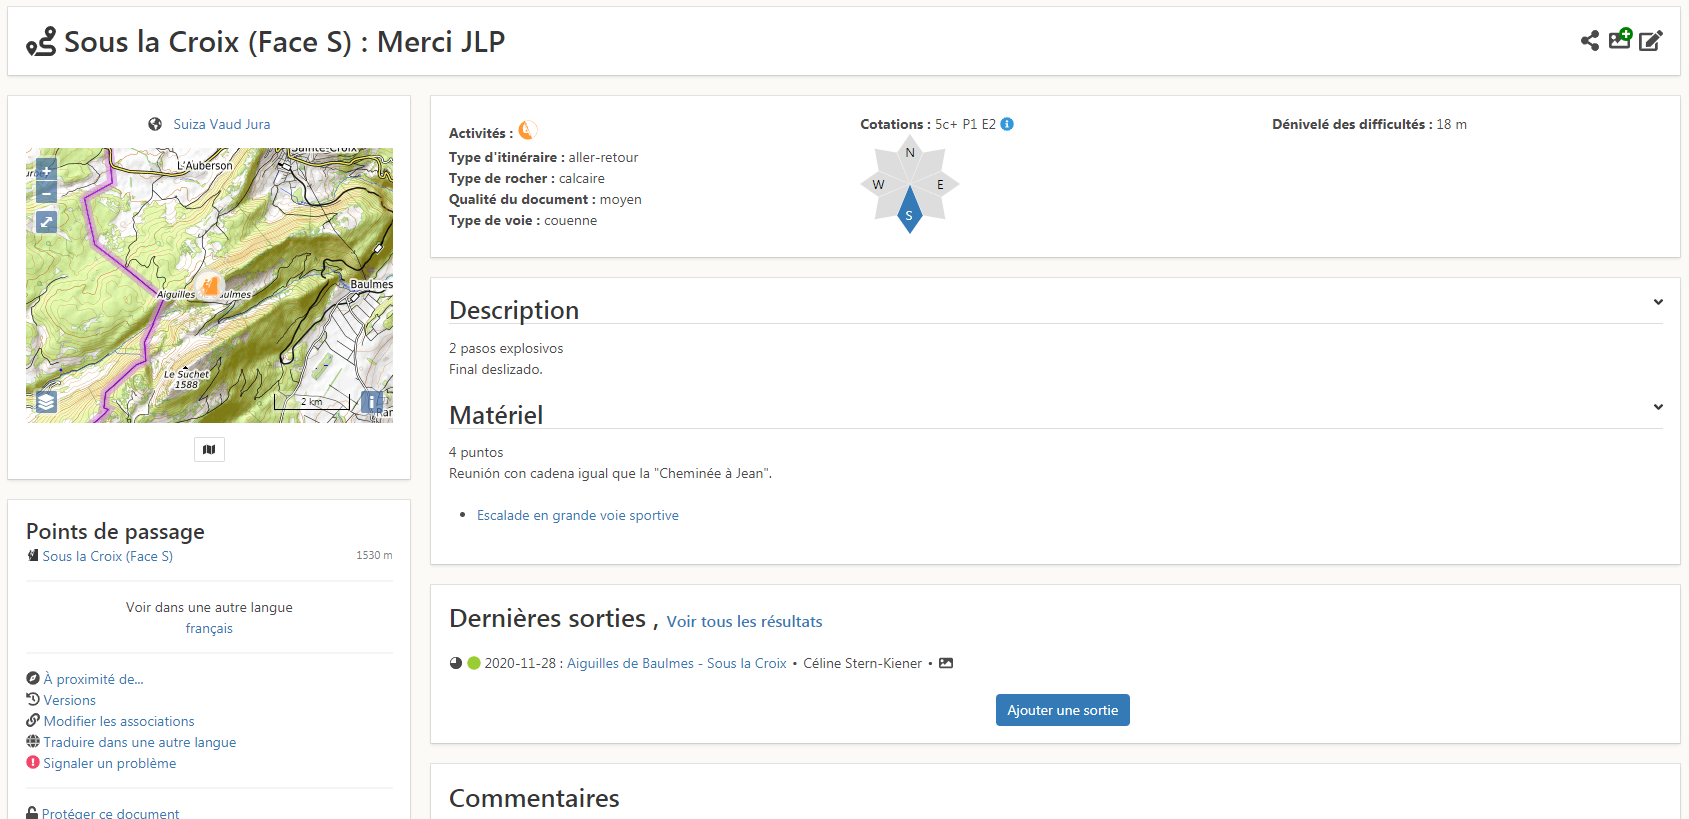Click the map info button
1689x819 pixels.
click(371, 402)
